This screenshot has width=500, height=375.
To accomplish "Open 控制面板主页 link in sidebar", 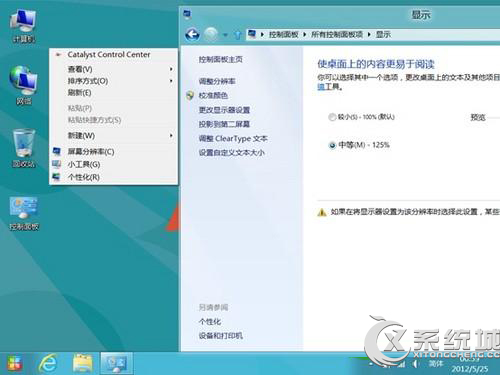I will pos(220,59).
